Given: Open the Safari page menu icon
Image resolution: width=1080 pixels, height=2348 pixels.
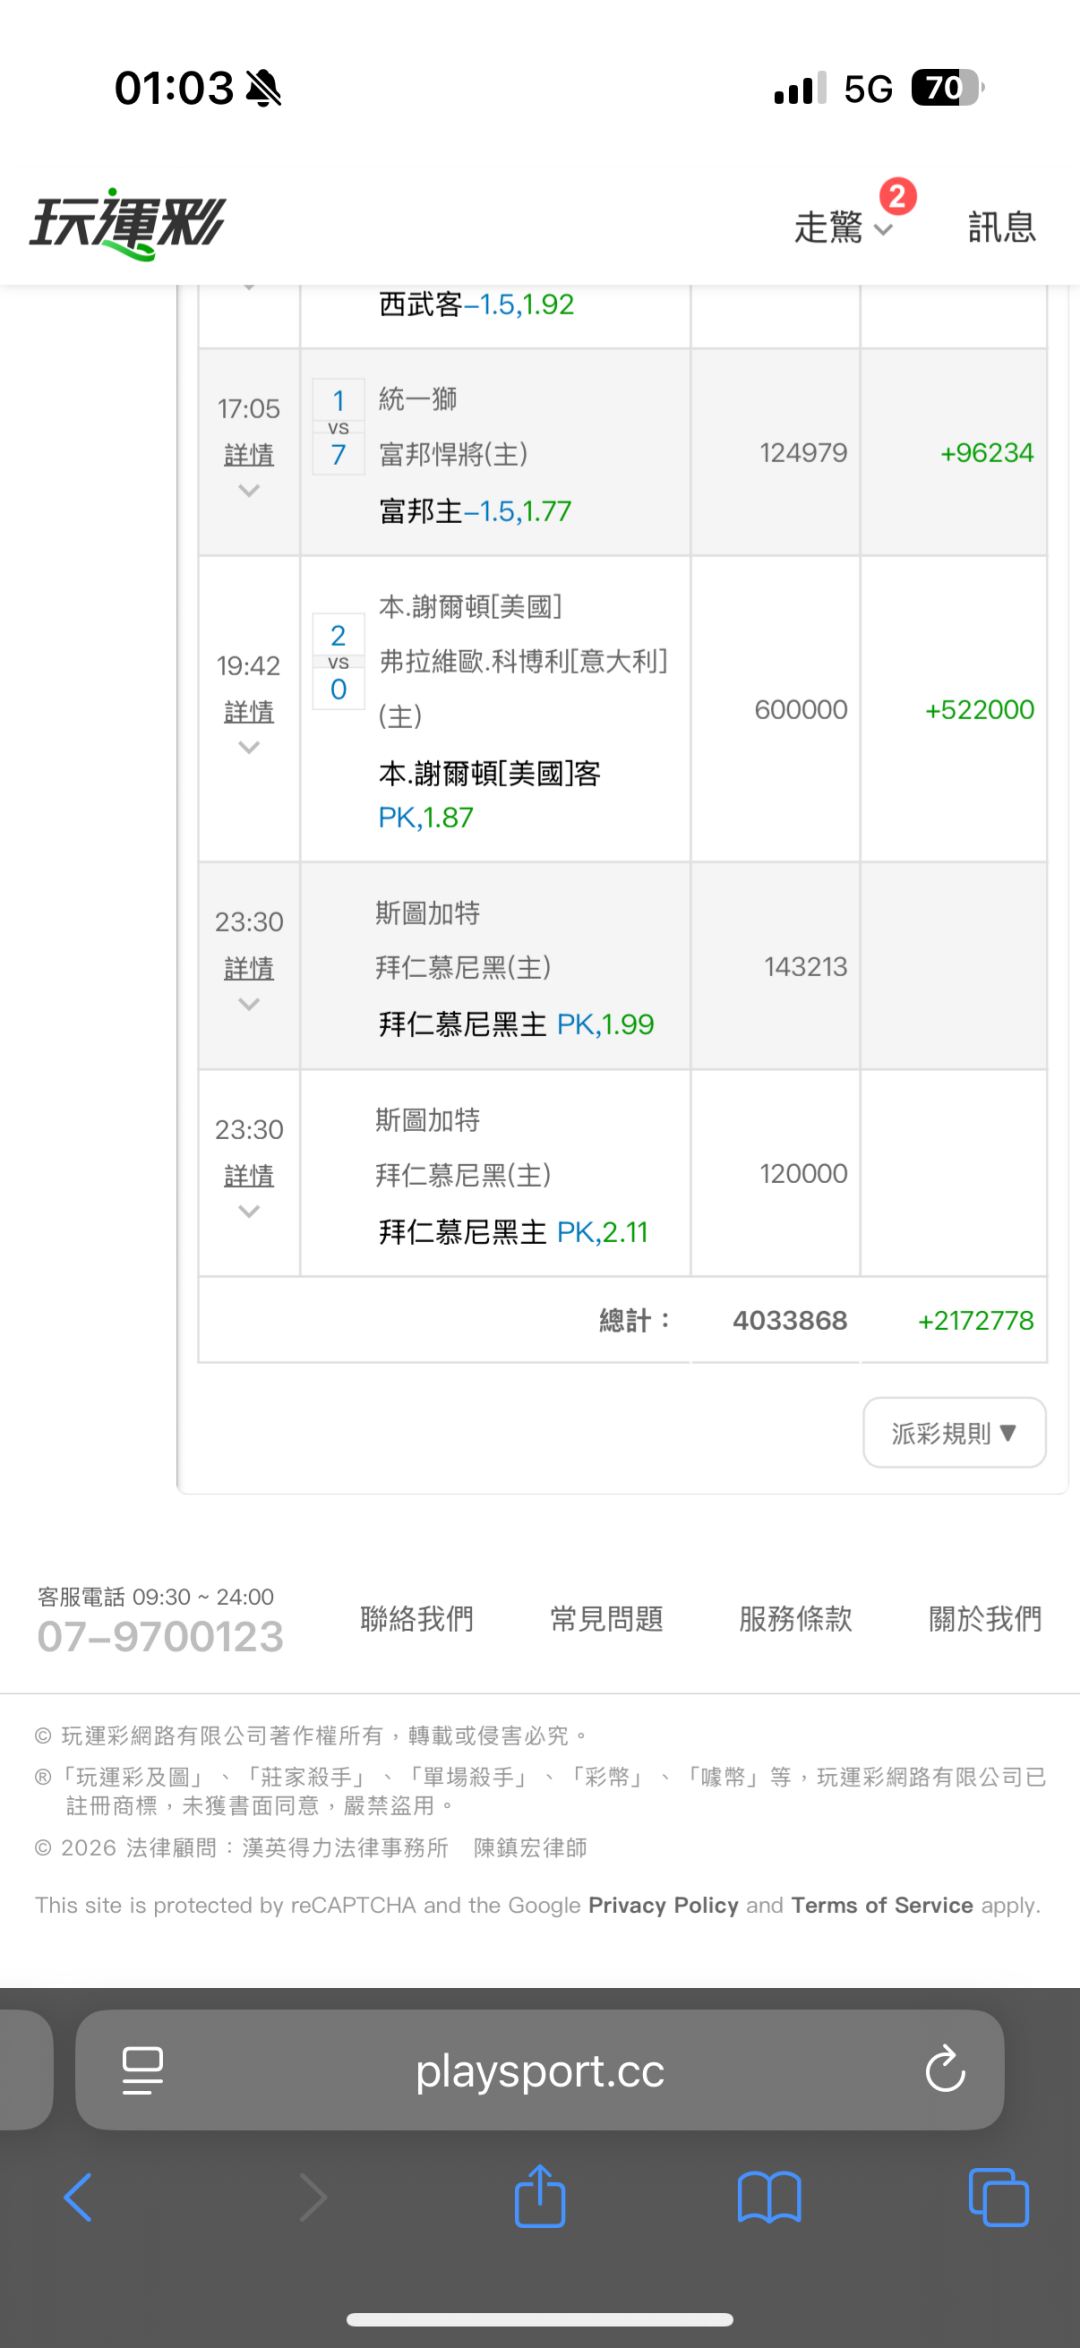Looking at the screenshot, I should [142, 2069].
